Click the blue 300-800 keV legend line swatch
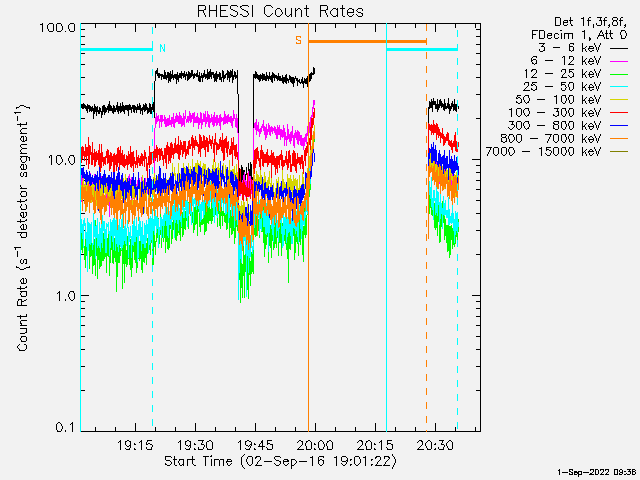Viewport: 640px width, 480px height. [x=619, y=126]
